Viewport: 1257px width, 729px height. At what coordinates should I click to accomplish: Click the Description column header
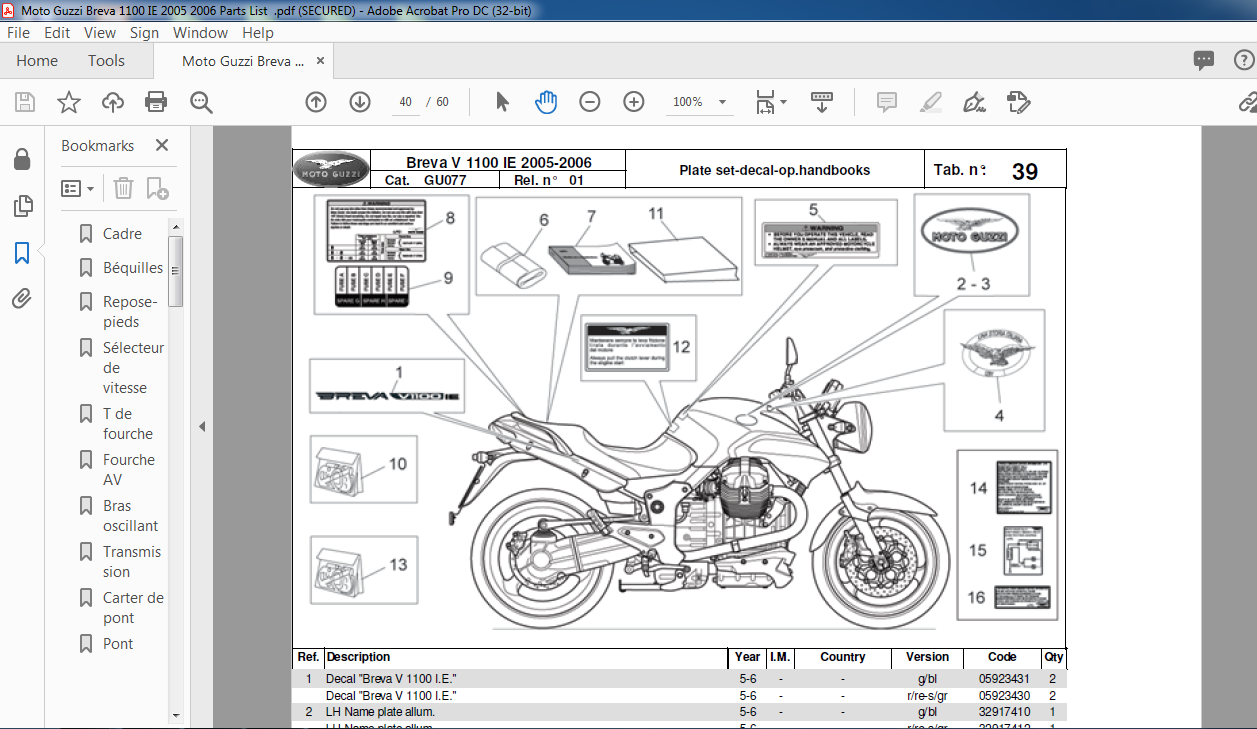click(358, 658)
